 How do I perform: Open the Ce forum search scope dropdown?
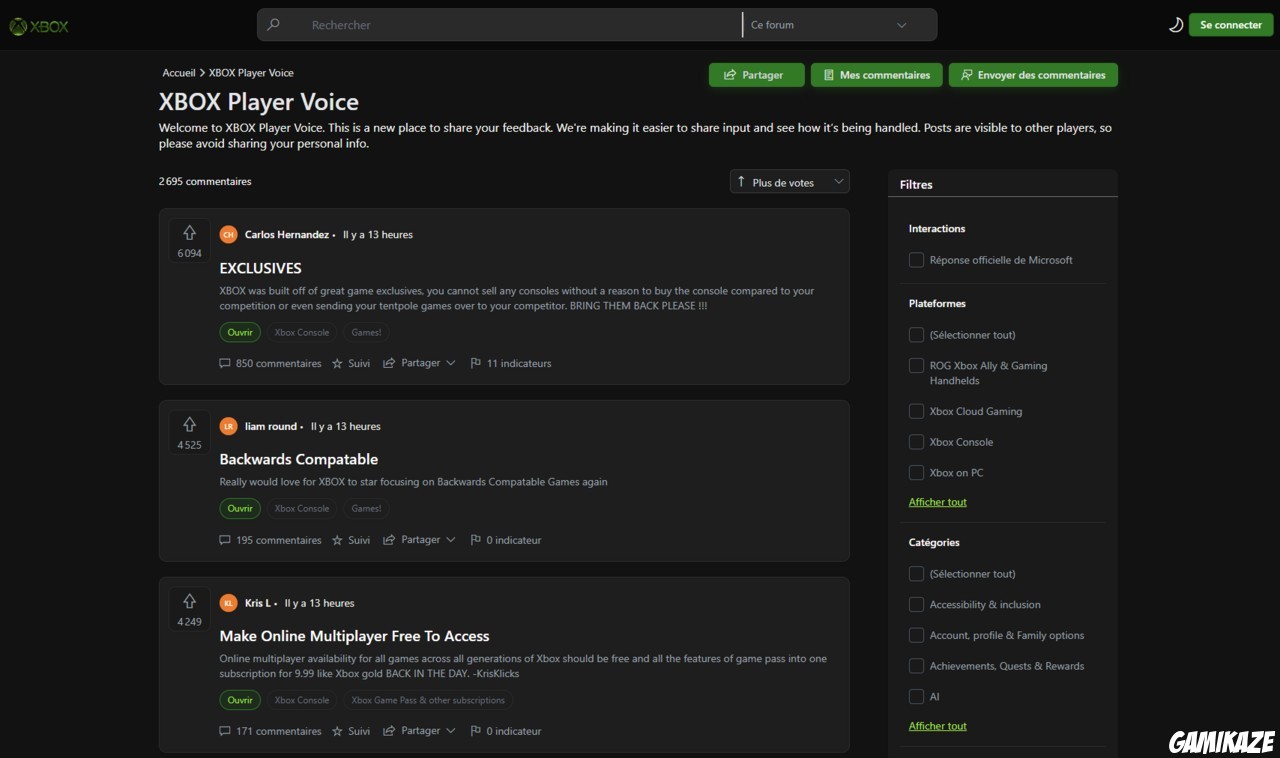(x=839, y=25)
